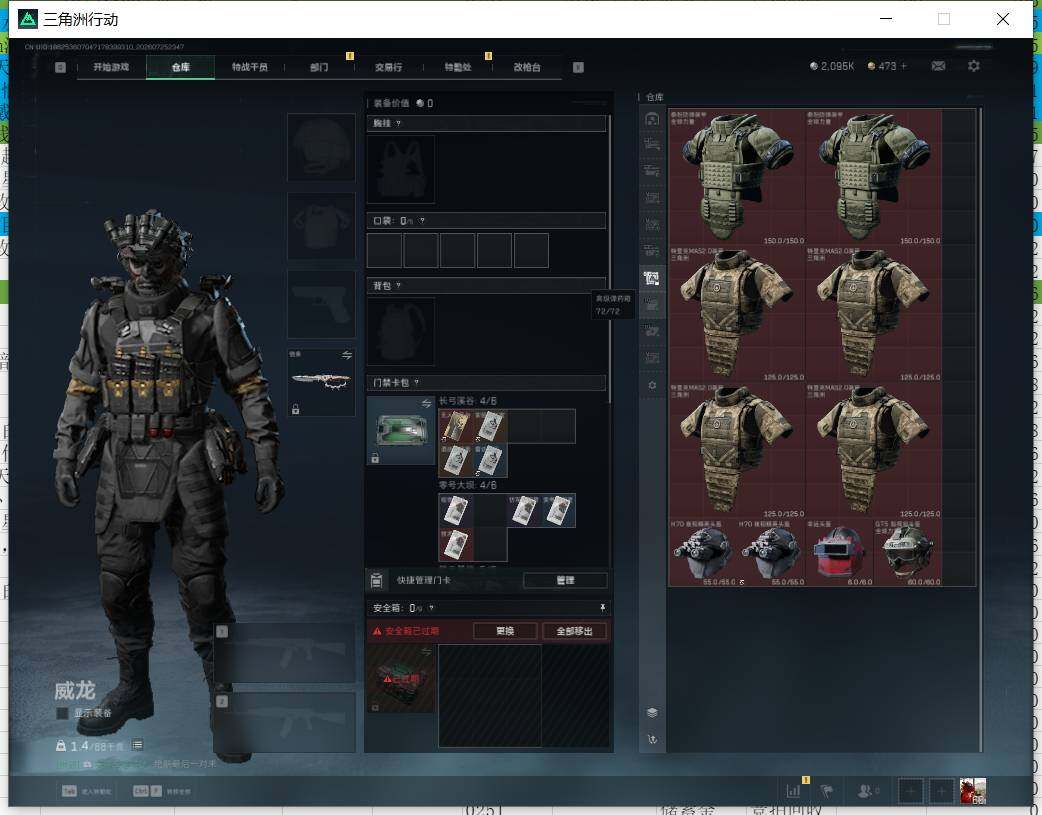The image size is (1042, 815).
Task: Select the top warehouse category filter icon
Action: click(652, 119)
